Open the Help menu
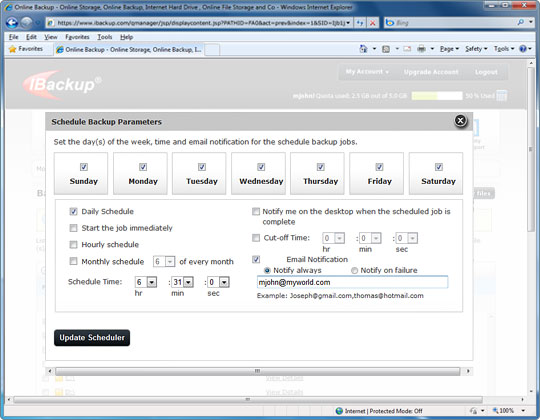The image size is (540, 420). 126,37
